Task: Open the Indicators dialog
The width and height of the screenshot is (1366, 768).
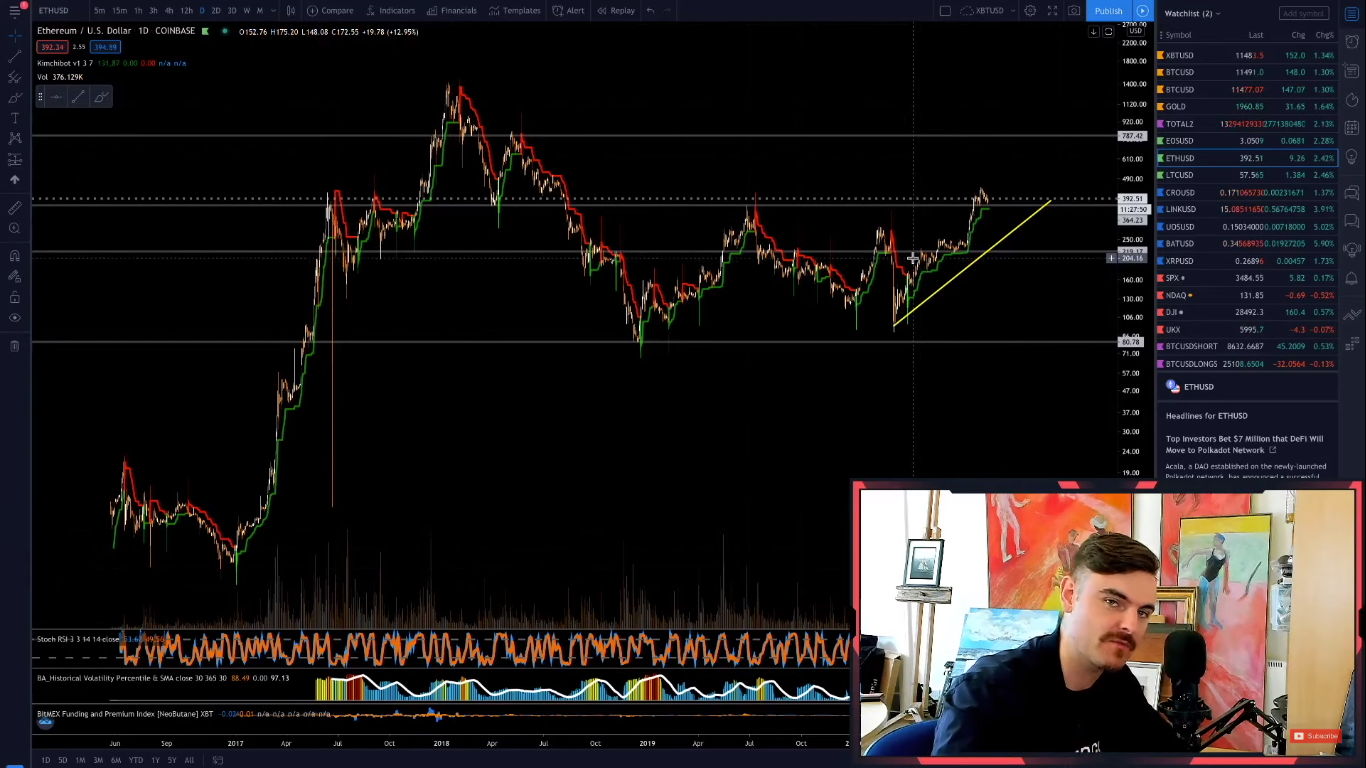Action: click(x=391, y=11)
